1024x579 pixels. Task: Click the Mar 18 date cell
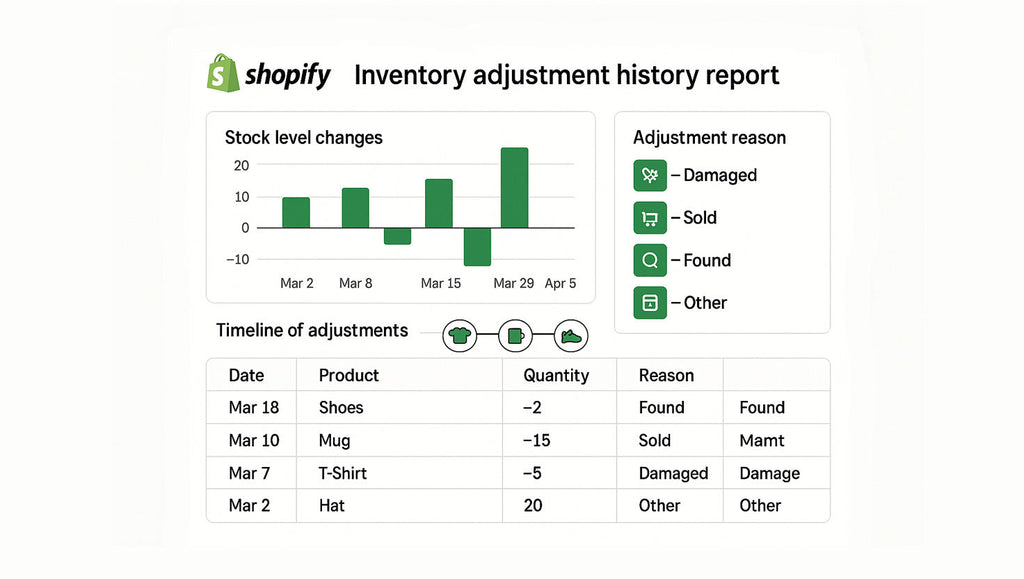tap(254, 407)
